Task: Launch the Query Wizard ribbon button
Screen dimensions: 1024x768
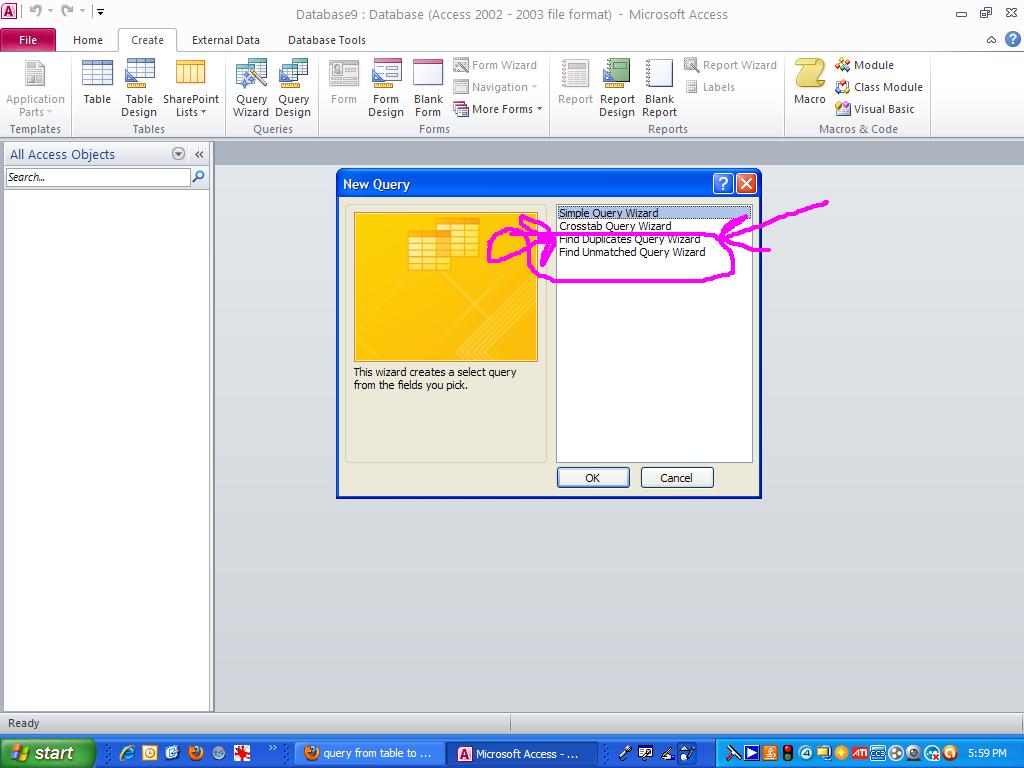Action: click(x=251, y=88)
